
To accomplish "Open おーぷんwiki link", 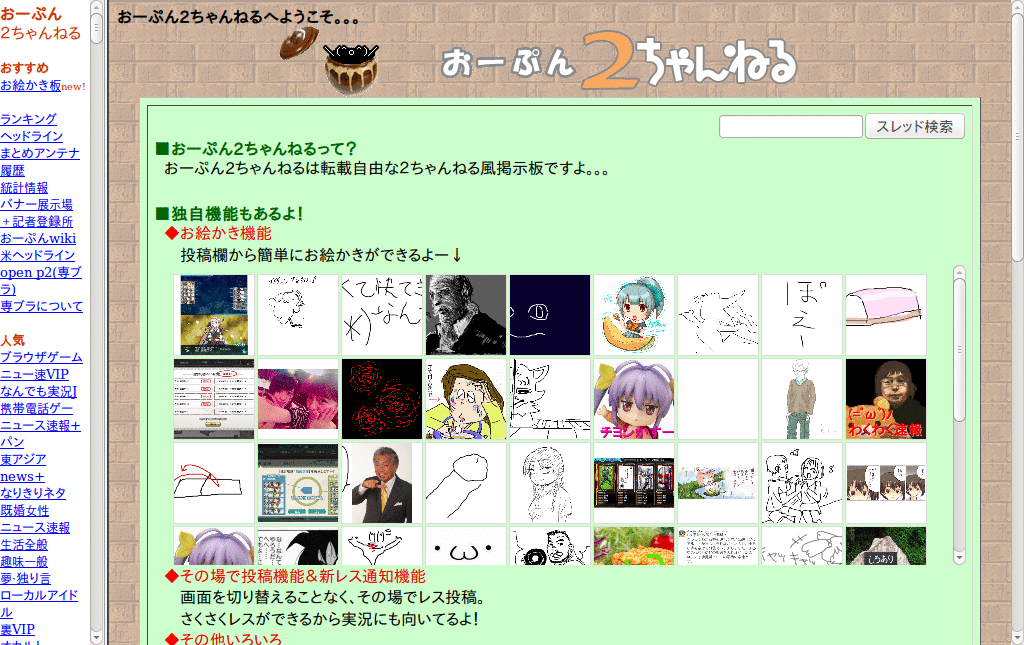I will tap(38, 238).
